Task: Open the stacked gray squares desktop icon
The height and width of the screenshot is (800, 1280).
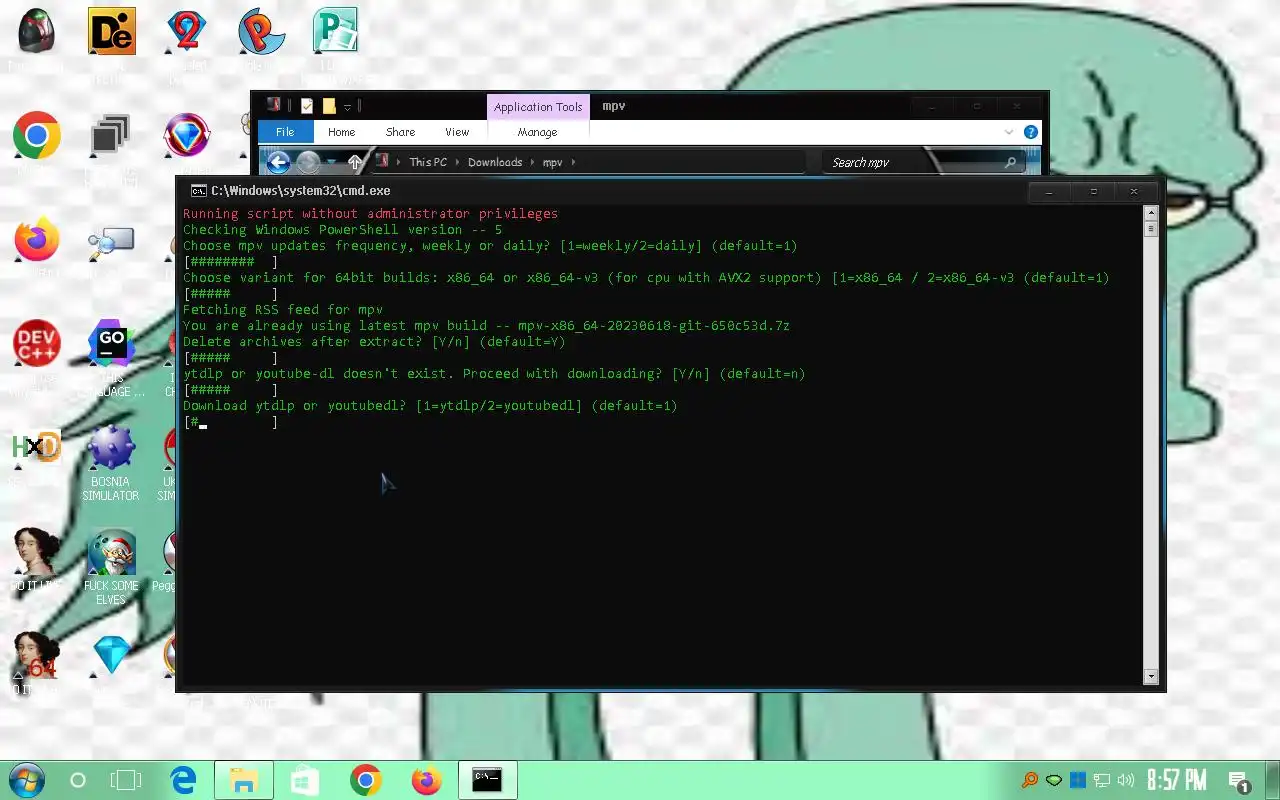Action: [x=110, y=135]
